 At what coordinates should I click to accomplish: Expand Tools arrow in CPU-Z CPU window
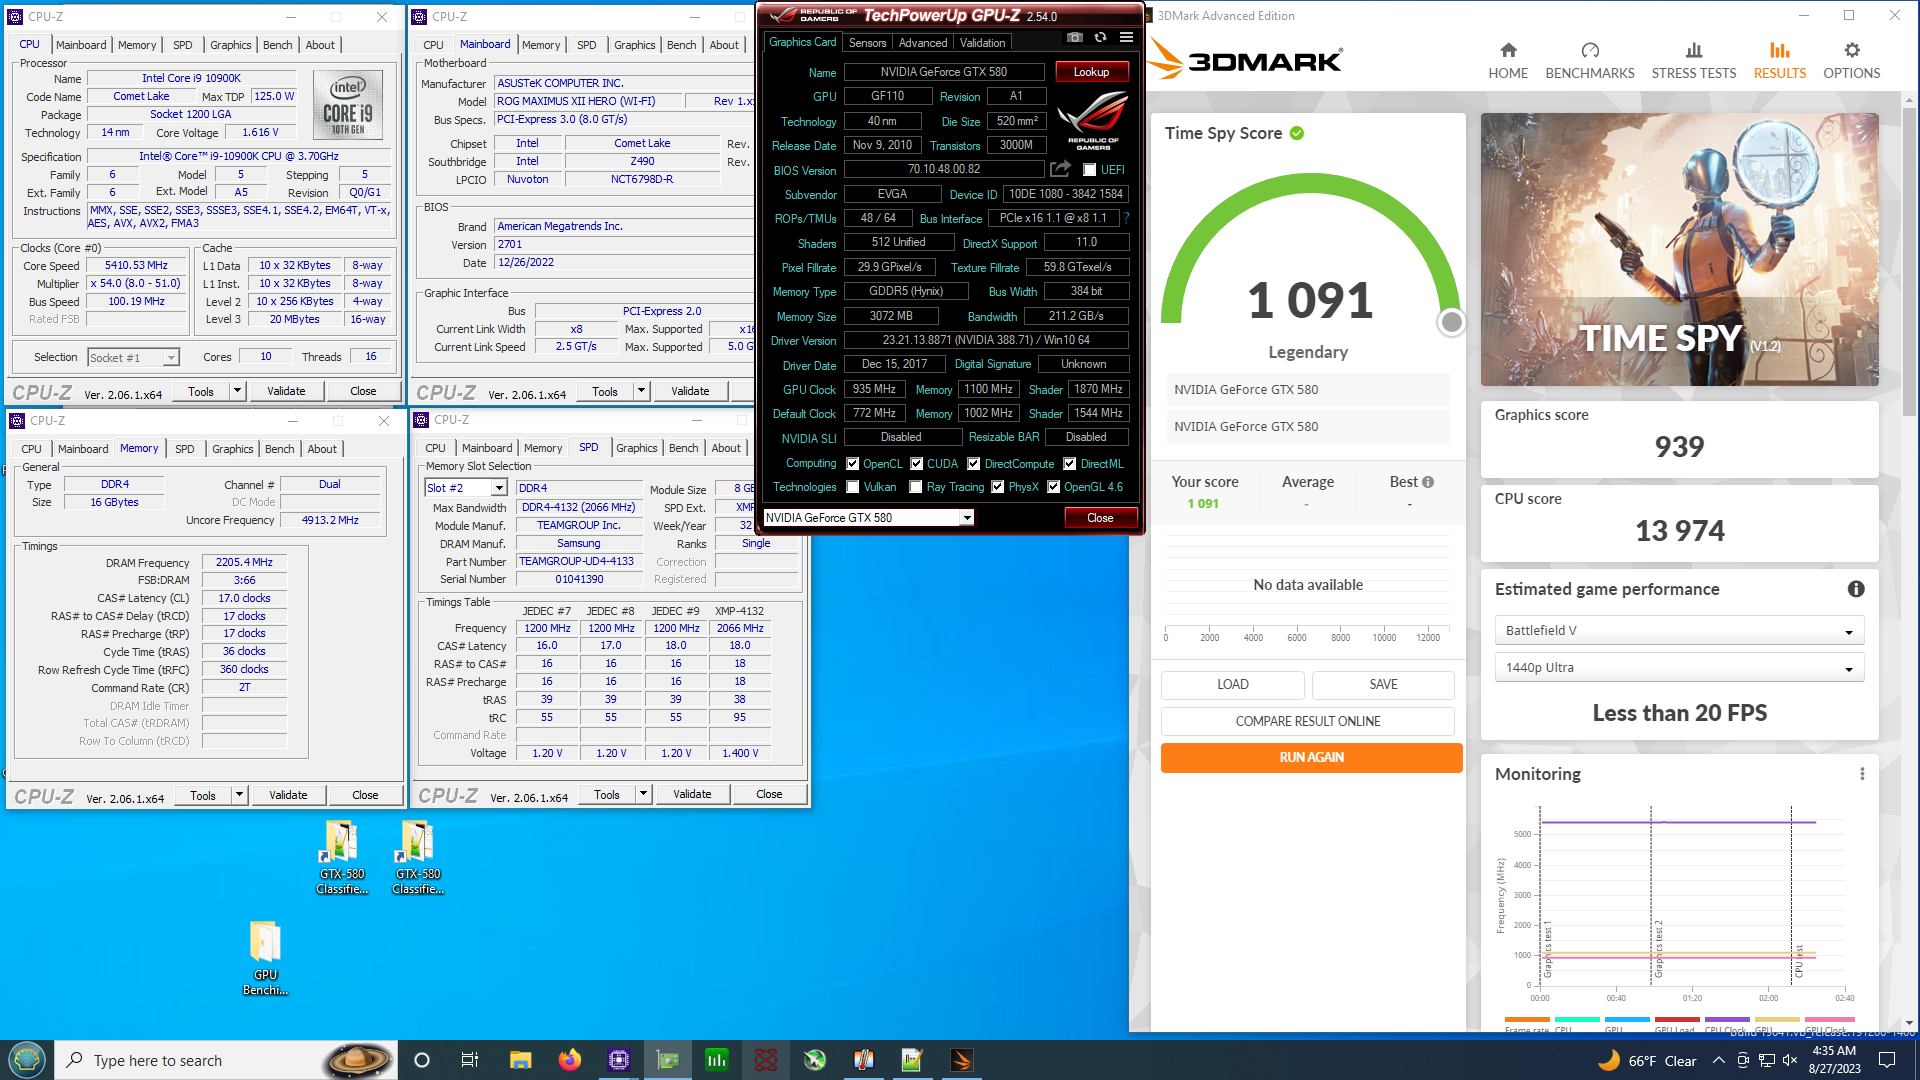coord(238,391)
